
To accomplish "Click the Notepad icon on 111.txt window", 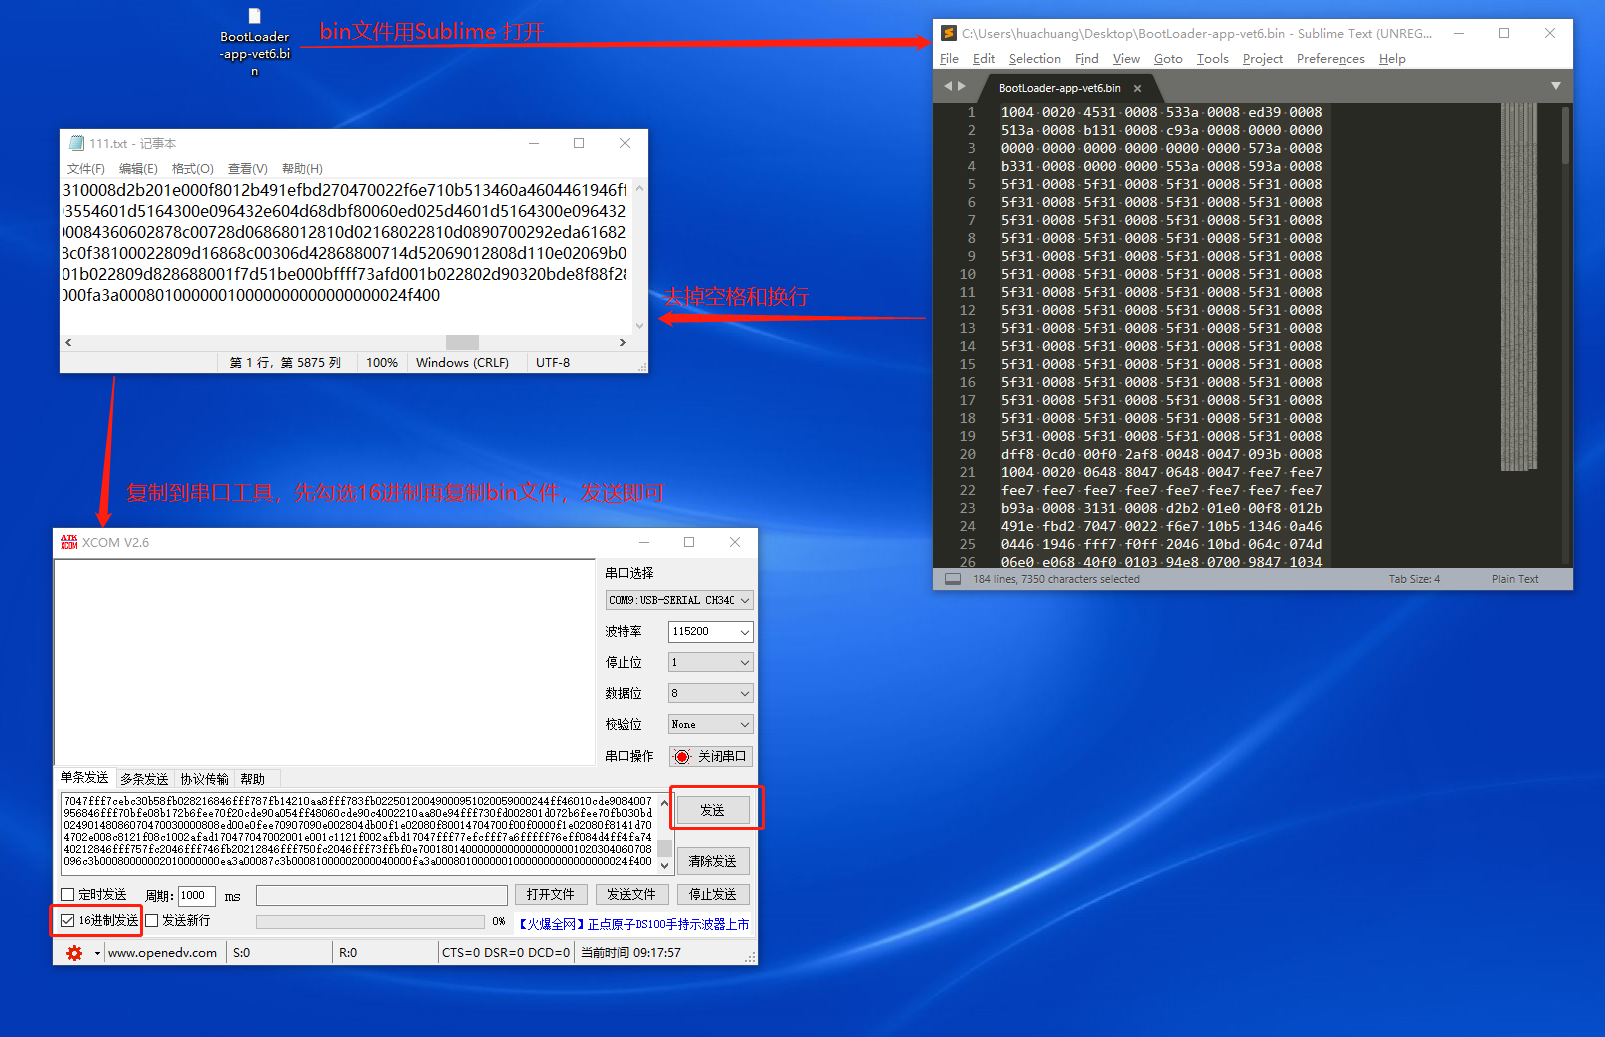I will 75,143.
